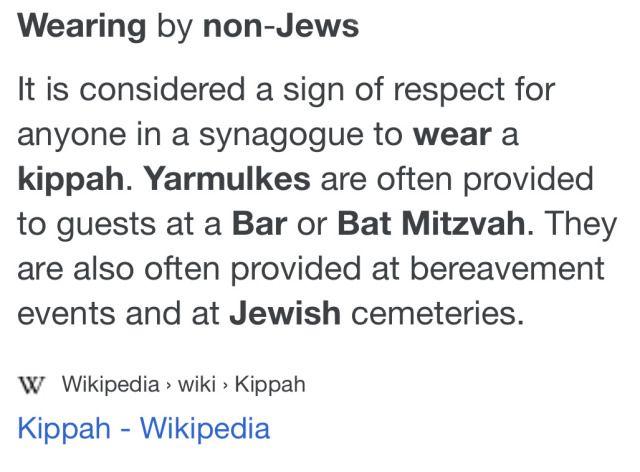Click the 'Wikipedia' breadcrumb text

pos(110,384)
